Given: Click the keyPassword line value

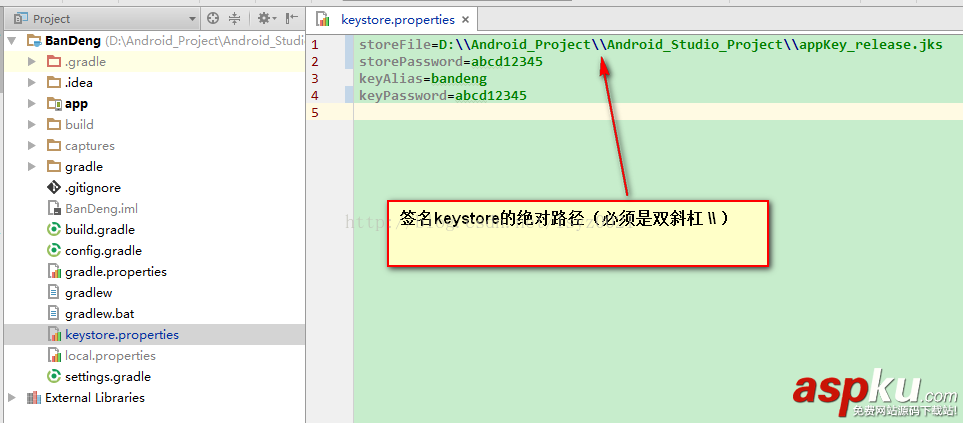Looking at the screenshot, I should (491, 96).
